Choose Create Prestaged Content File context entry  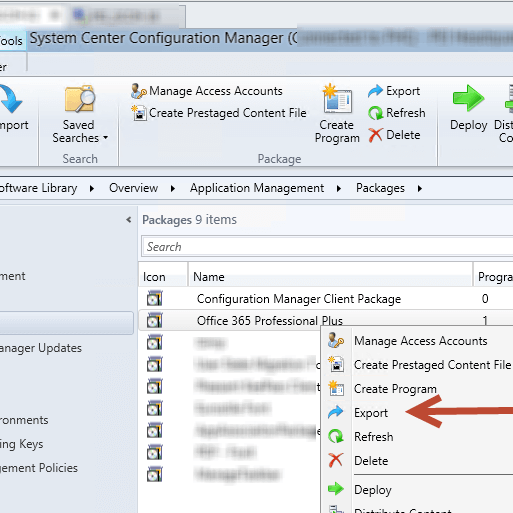(432, 365)
